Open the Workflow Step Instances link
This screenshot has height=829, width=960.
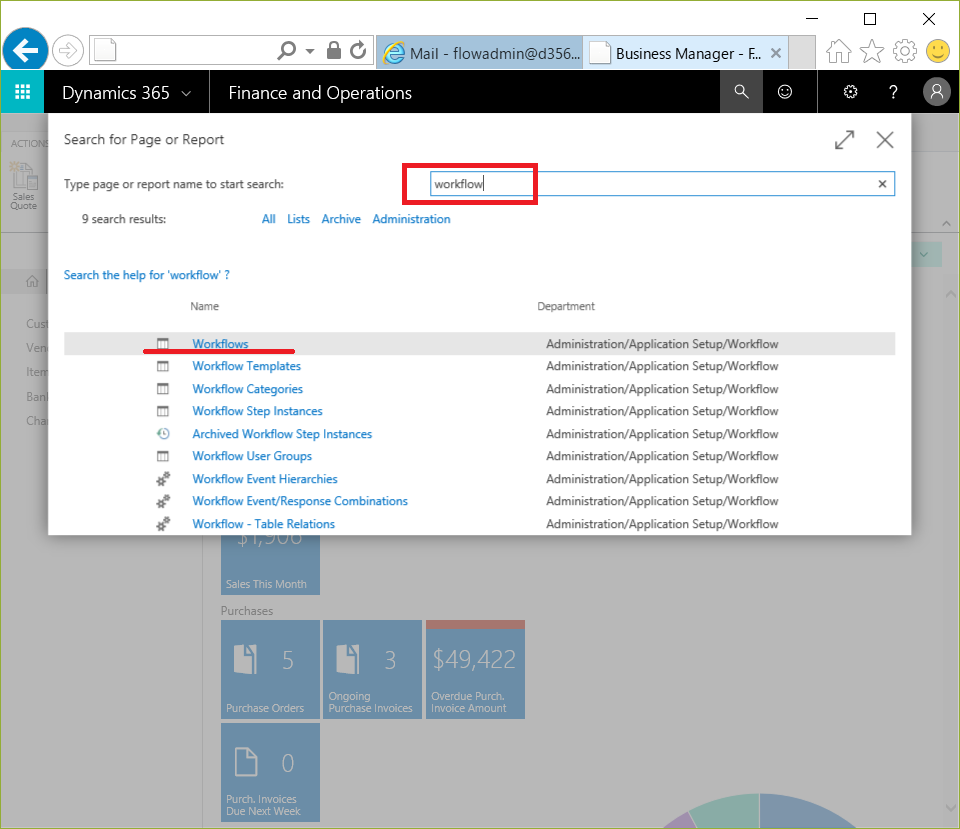pyautogui.click(x=257, y=411)
